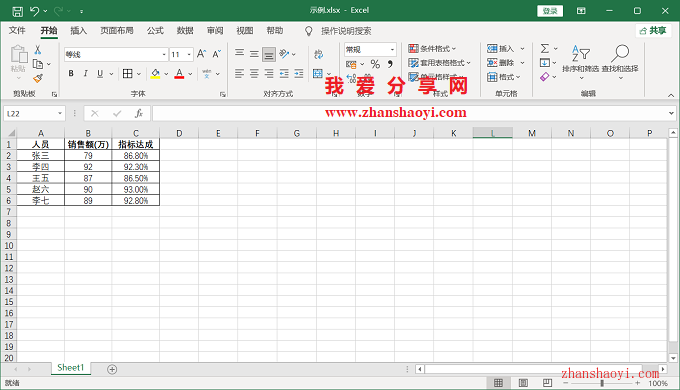Click the 插入 cells button
Screen dimensions: 680x390
point(505,49)
